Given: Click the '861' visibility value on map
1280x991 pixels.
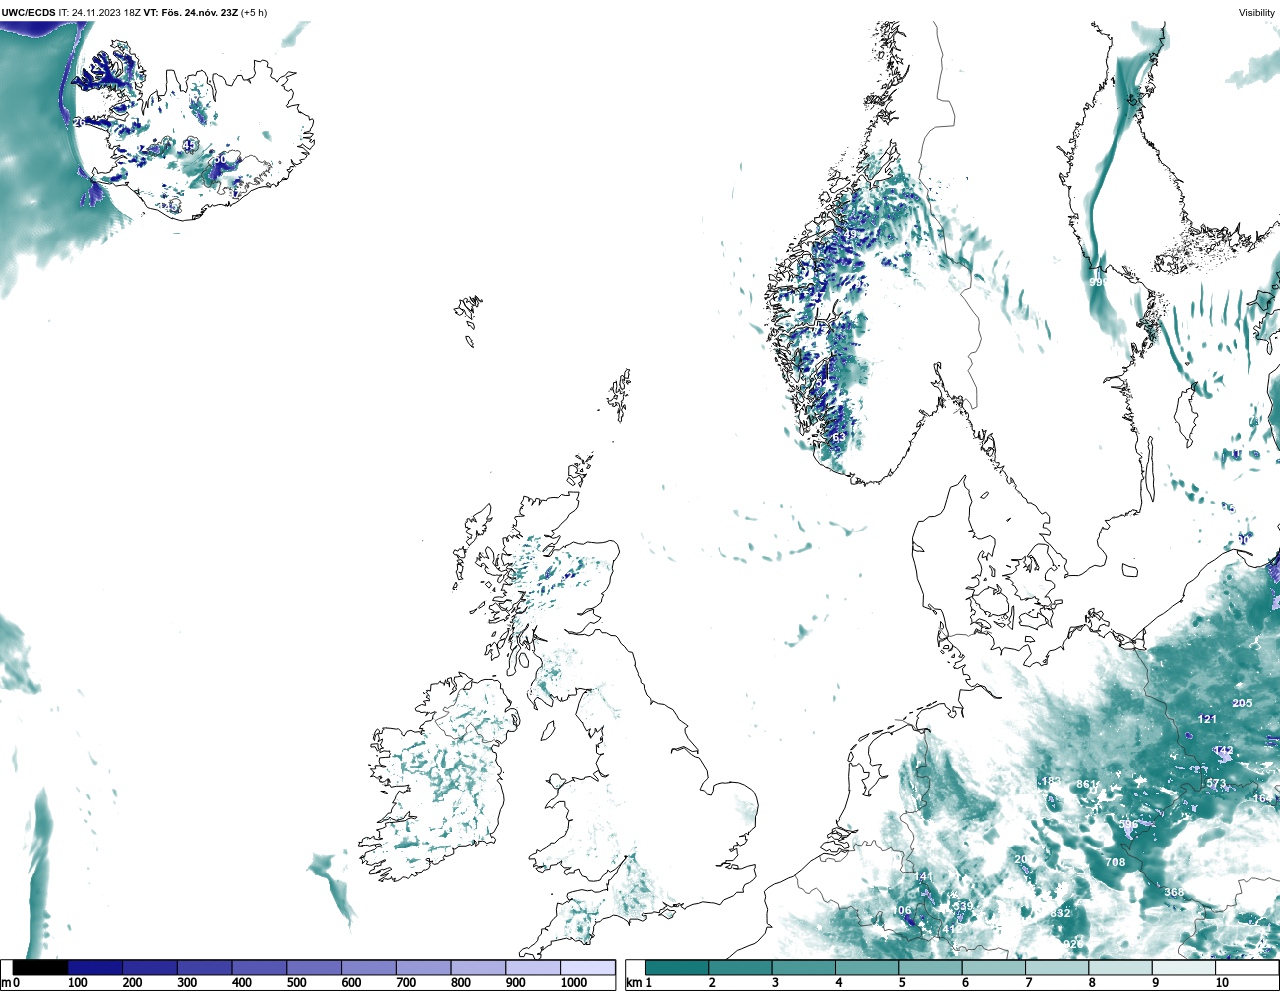Looking at the screenshot, I should tap(1086, 784).
